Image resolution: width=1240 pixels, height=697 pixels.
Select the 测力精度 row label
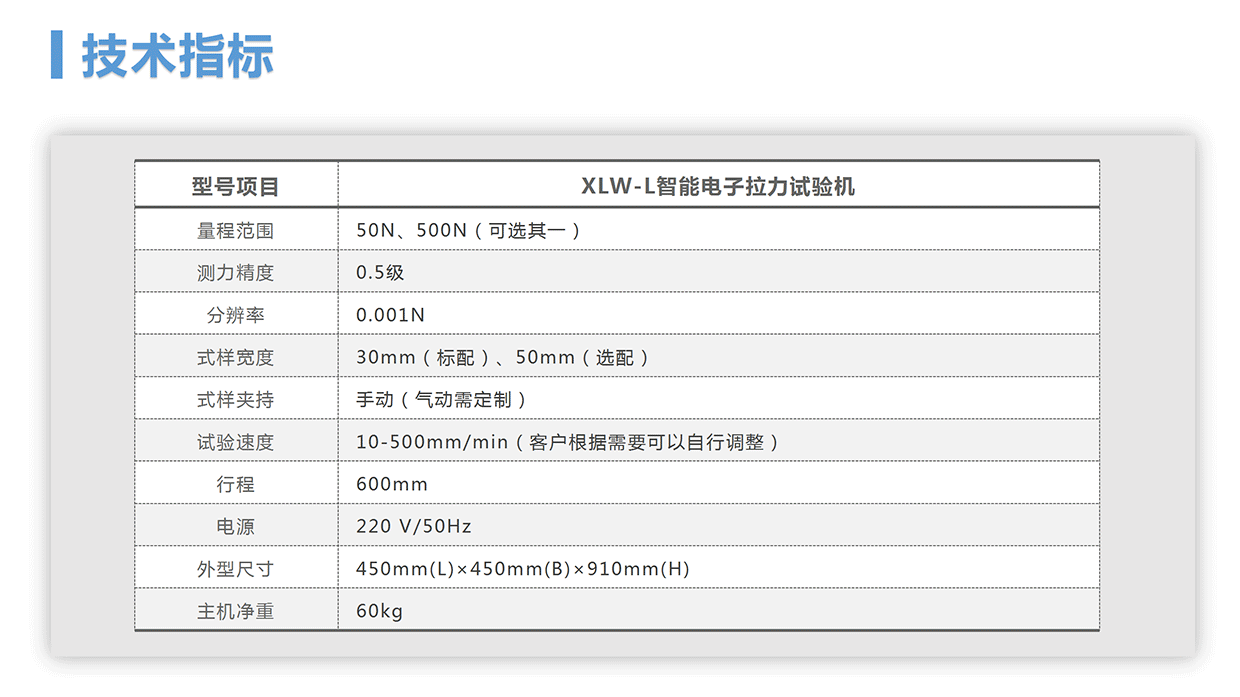tap(236, 272)
